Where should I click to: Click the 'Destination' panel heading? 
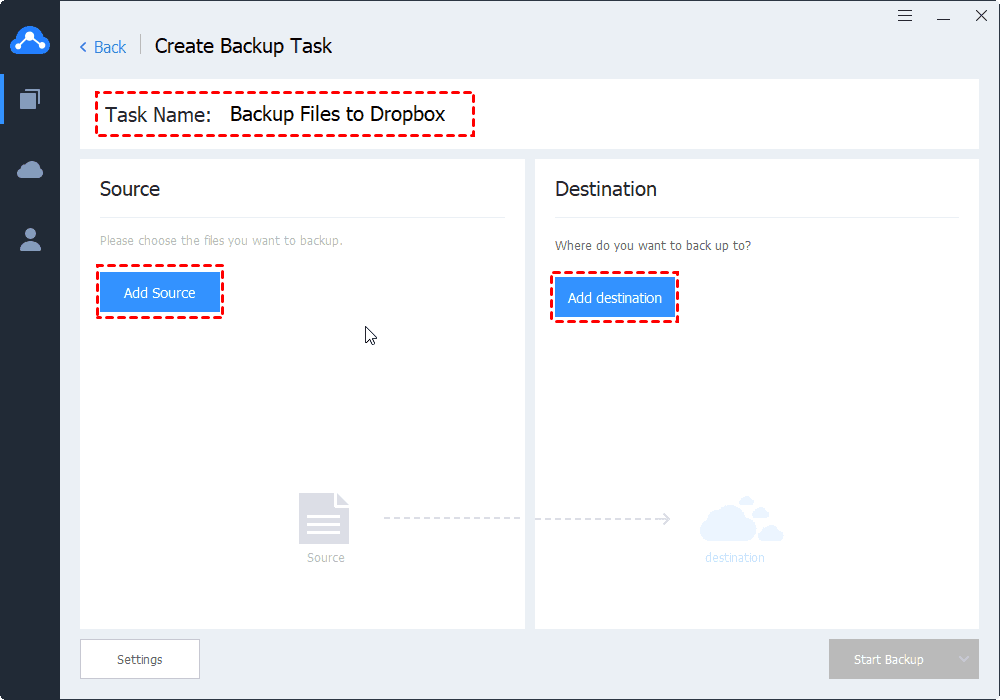point(606,189)
